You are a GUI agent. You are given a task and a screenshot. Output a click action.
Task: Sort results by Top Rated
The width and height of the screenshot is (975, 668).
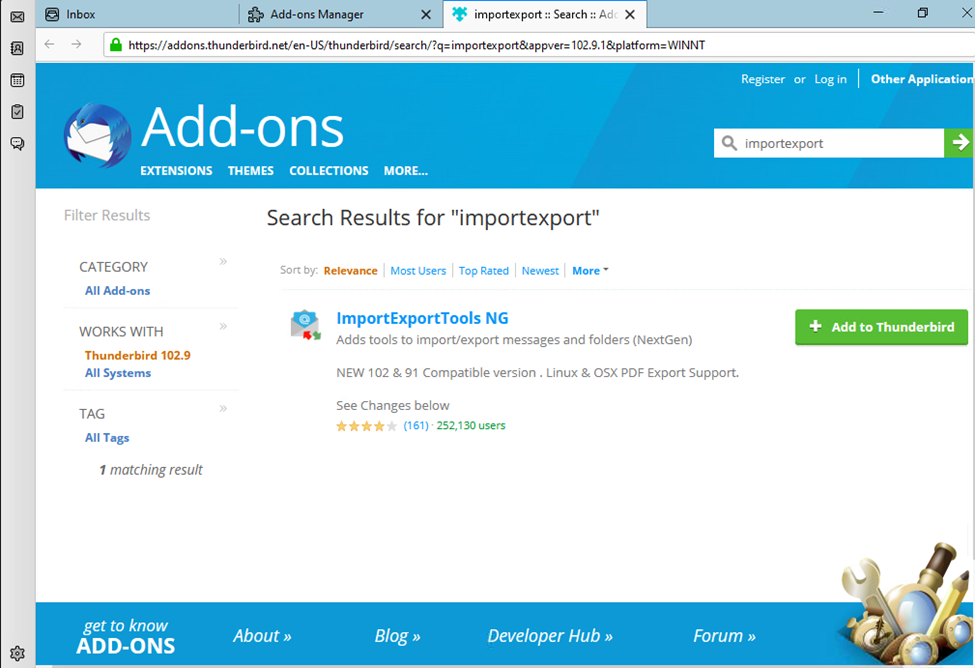pos(483,271)
